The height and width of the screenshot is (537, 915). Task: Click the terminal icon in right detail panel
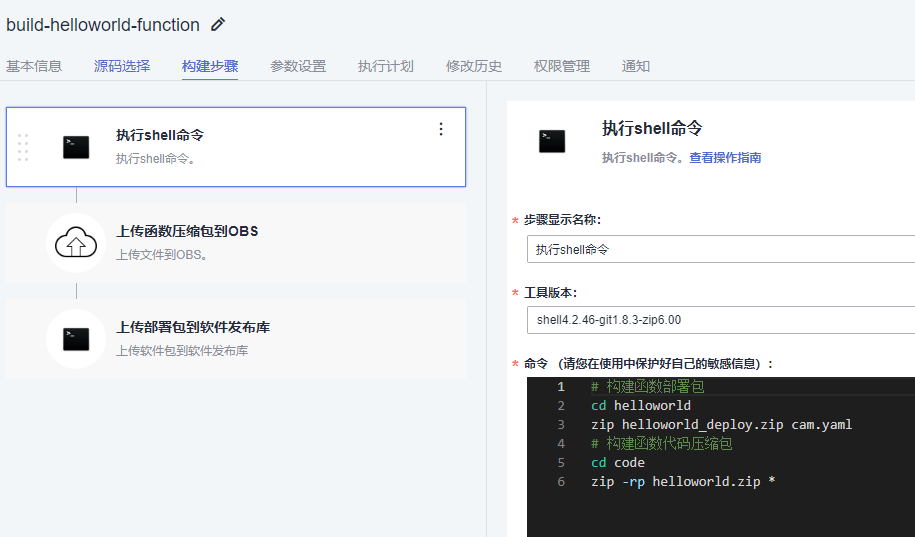(552, 141)
